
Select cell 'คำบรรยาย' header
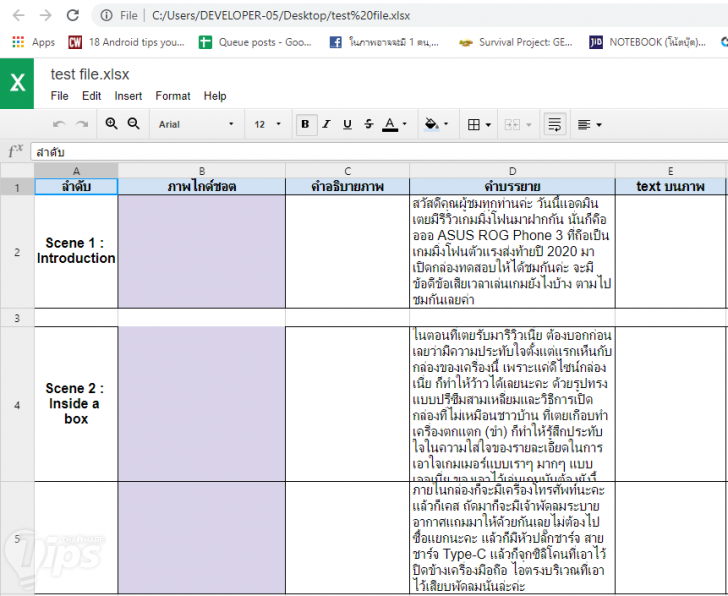click(513, 187)
